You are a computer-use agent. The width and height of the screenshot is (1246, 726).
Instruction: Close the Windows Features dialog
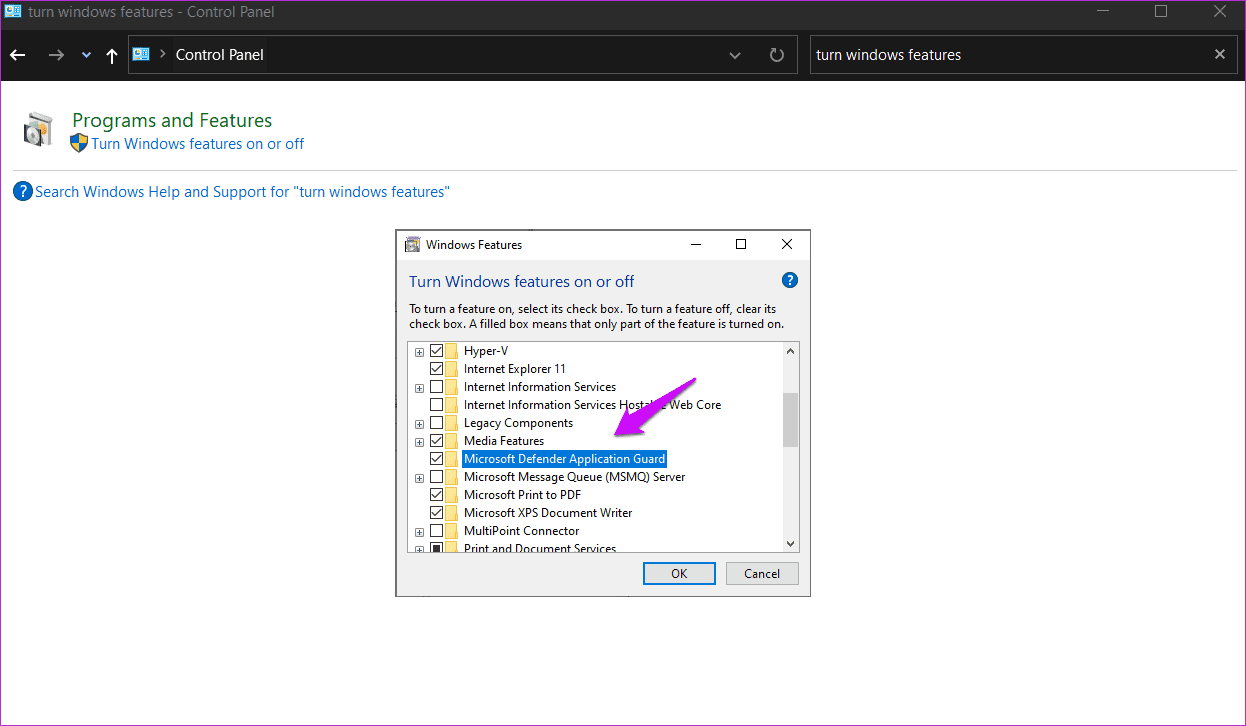tap(787, 244)
